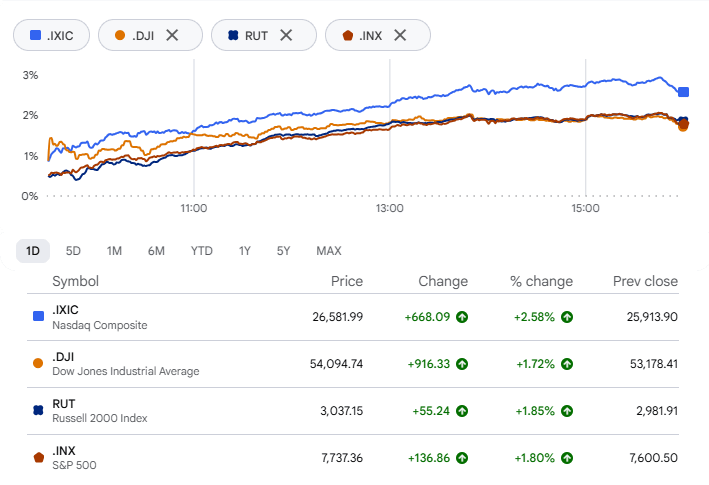Click the previous close 53,178.41

654,364
